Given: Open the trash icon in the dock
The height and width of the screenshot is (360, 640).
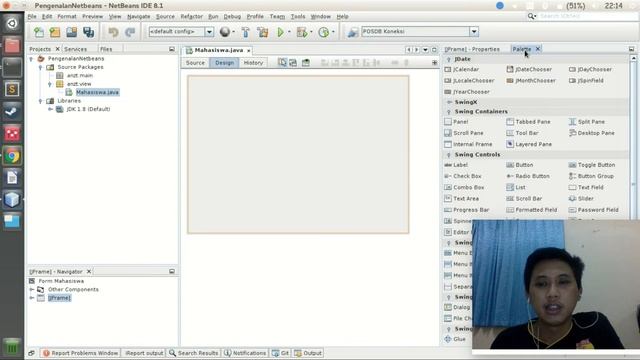Looking at the screenshot, I should [x=12, y=347].
